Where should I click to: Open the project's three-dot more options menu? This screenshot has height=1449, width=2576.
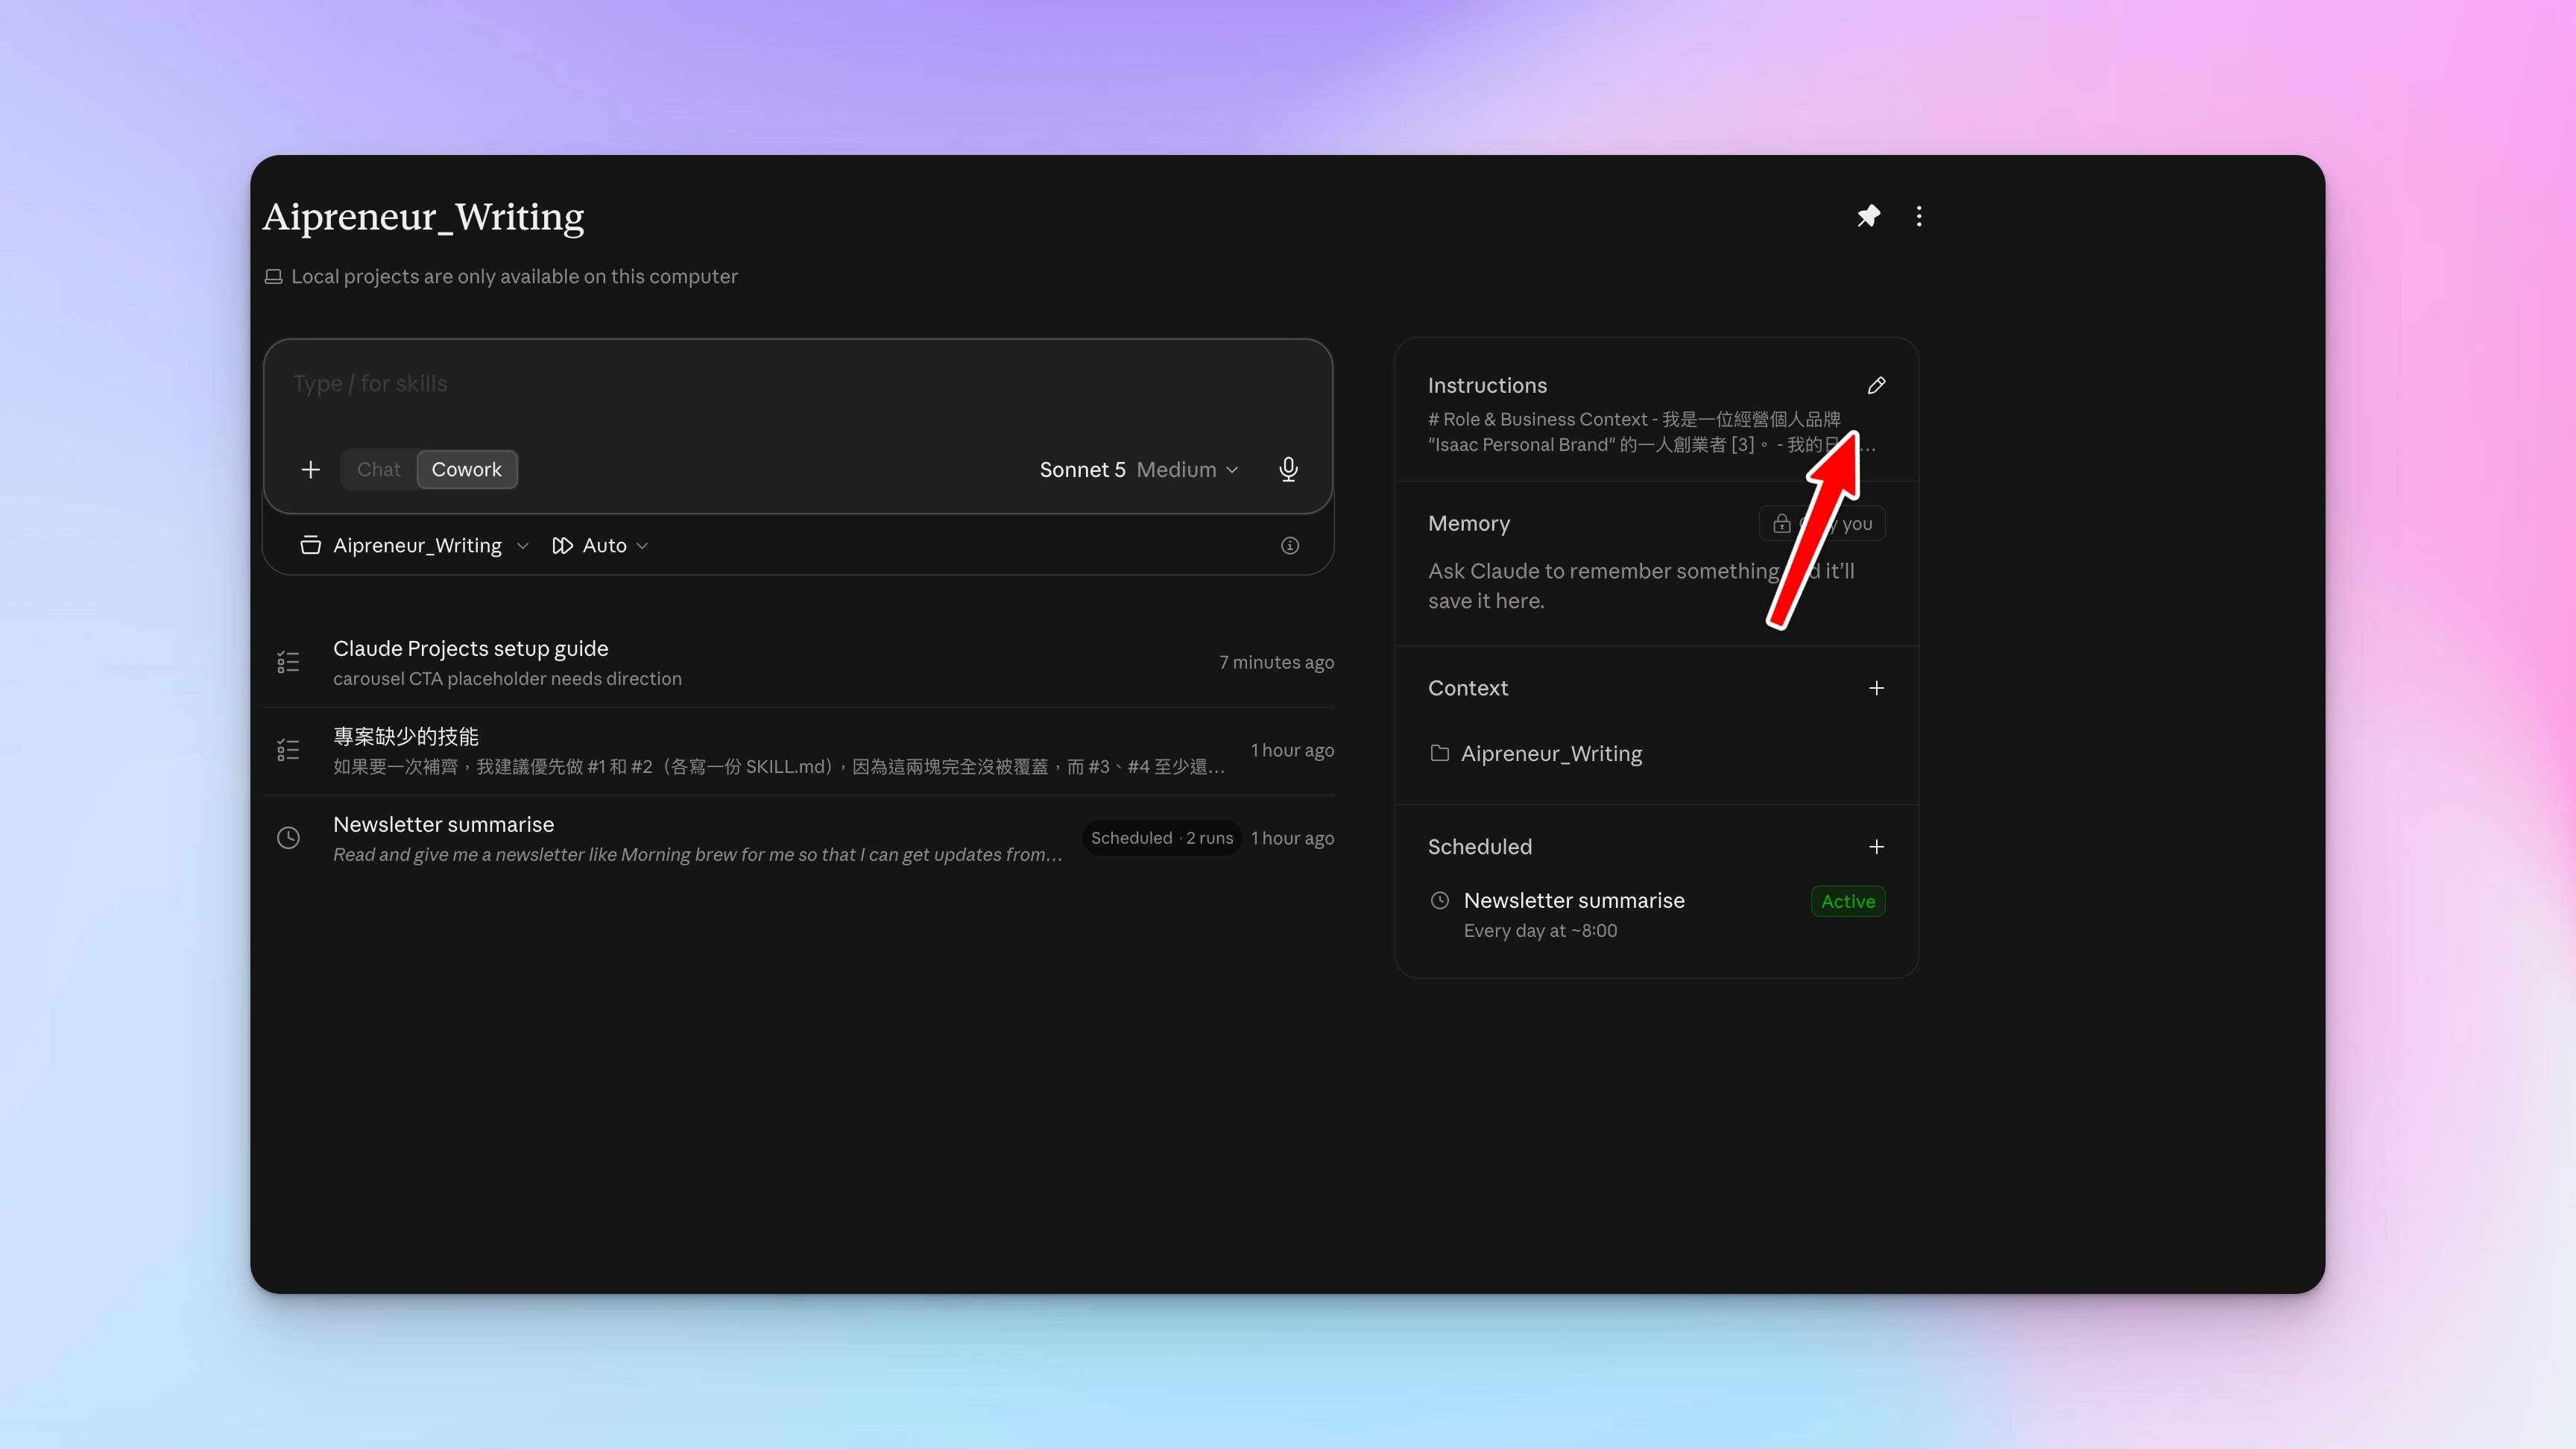[1918, 216]
